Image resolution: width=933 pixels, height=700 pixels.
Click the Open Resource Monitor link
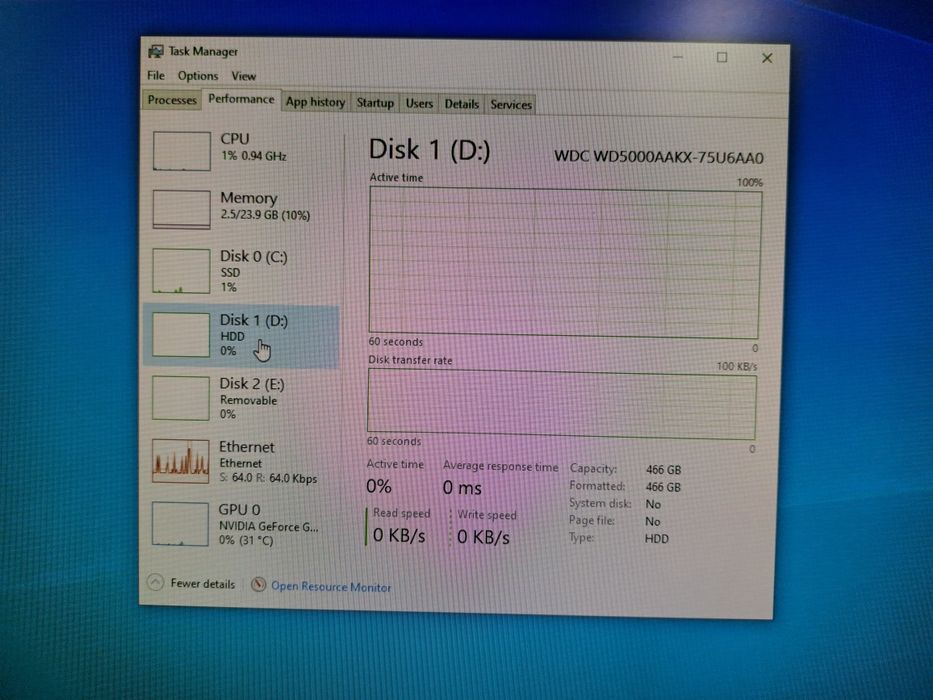[x=331, y=587]
